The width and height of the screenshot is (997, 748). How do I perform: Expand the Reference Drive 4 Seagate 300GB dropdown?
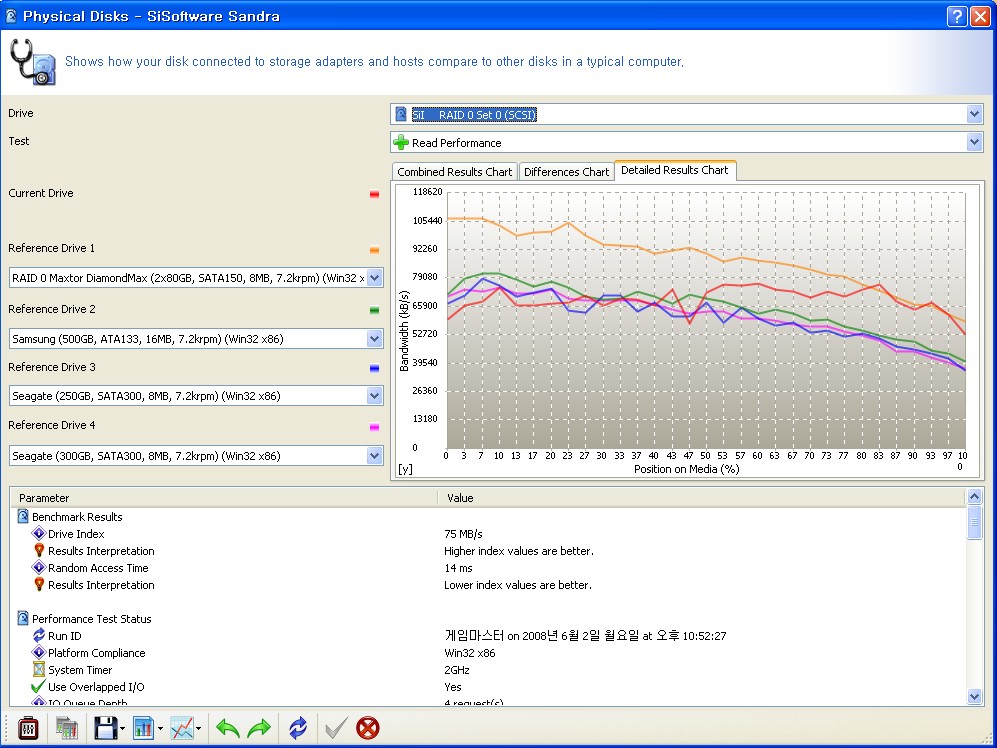(375, 455)
